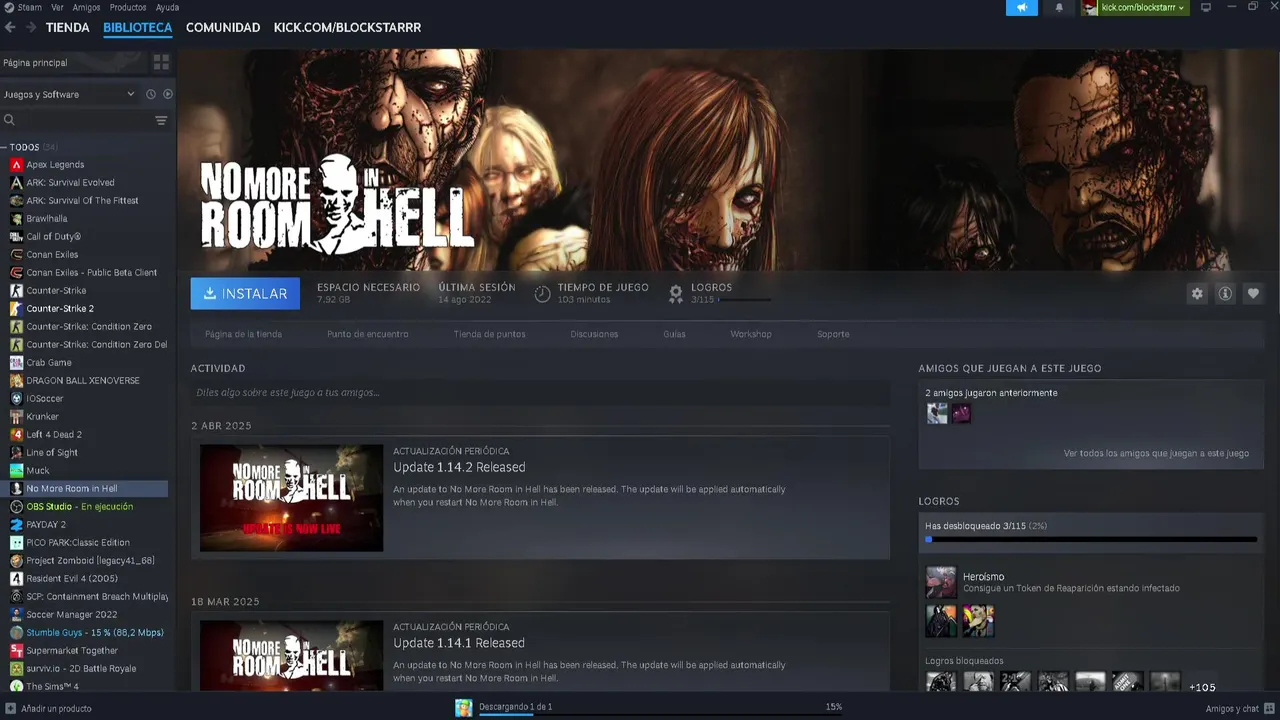
Task: Click the forward navigation arrow
Action: 31,28
